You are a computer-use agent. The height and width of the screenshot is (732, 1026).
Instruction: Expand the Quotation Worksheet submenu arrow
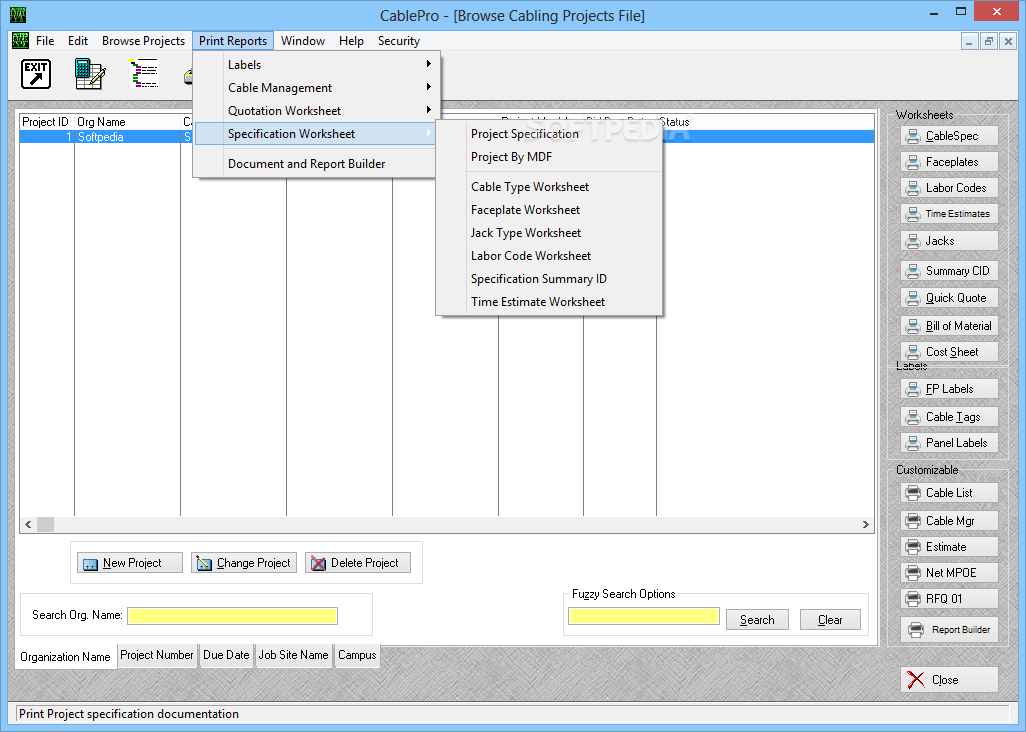pos(429,110)
